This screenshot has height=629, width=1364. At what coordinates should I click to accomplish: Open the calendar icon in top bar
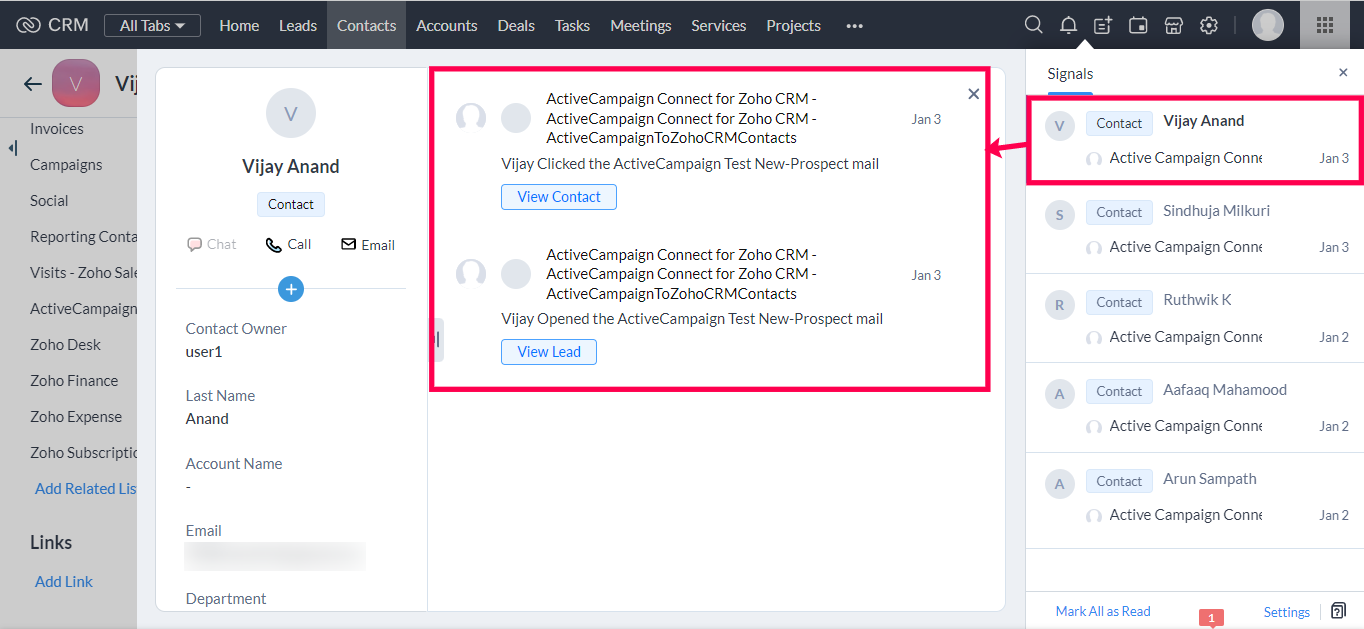[1138, 25]
